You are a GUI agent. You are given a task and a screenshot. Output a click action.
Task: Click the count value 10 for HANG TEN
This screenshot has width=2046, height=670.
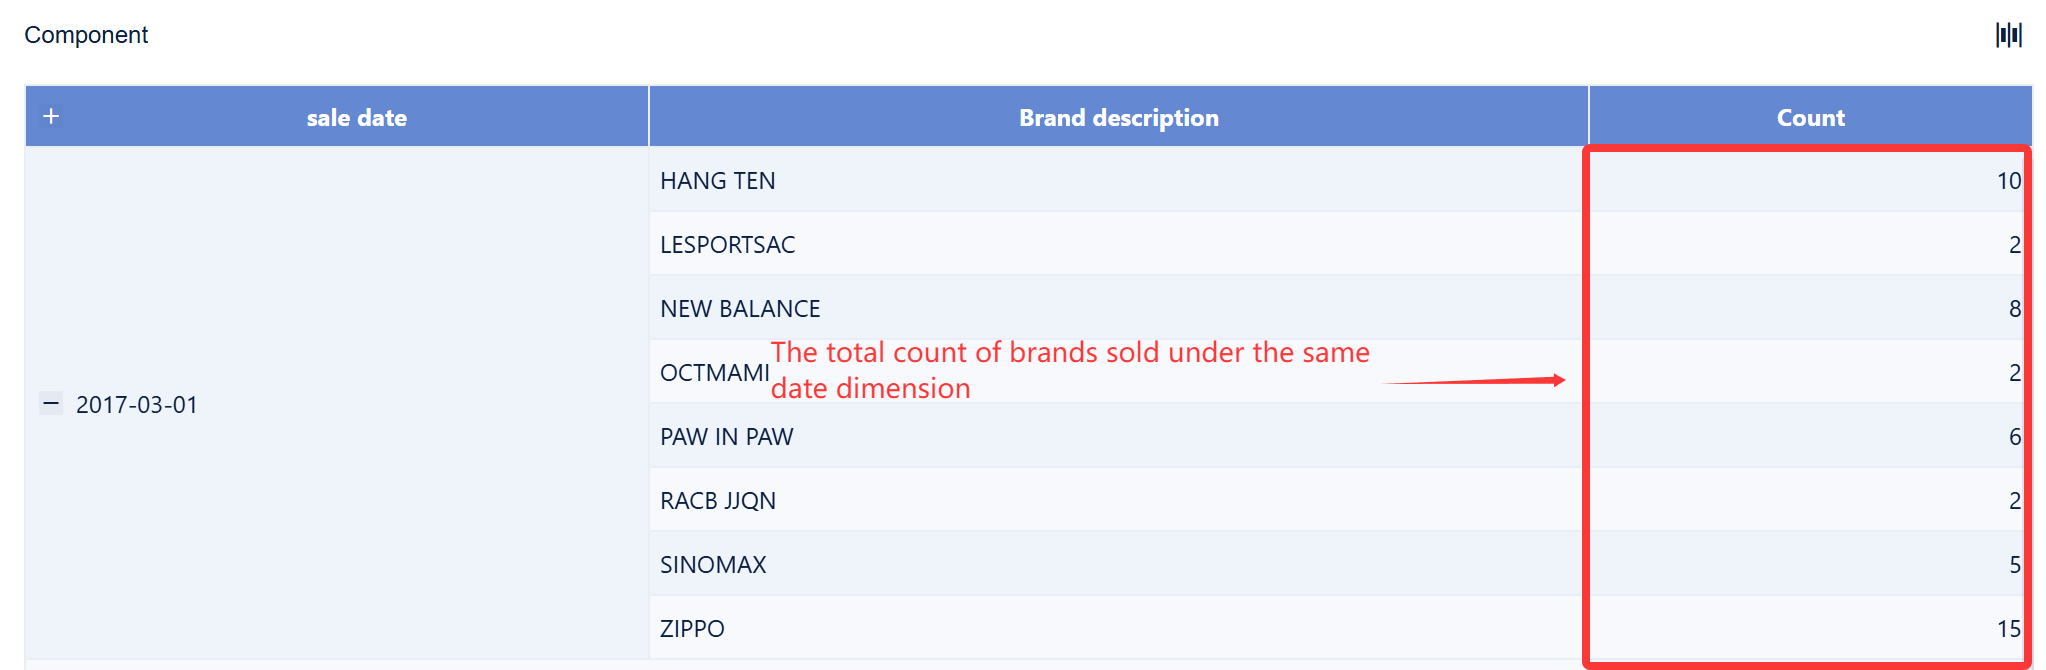(2008, 181)
